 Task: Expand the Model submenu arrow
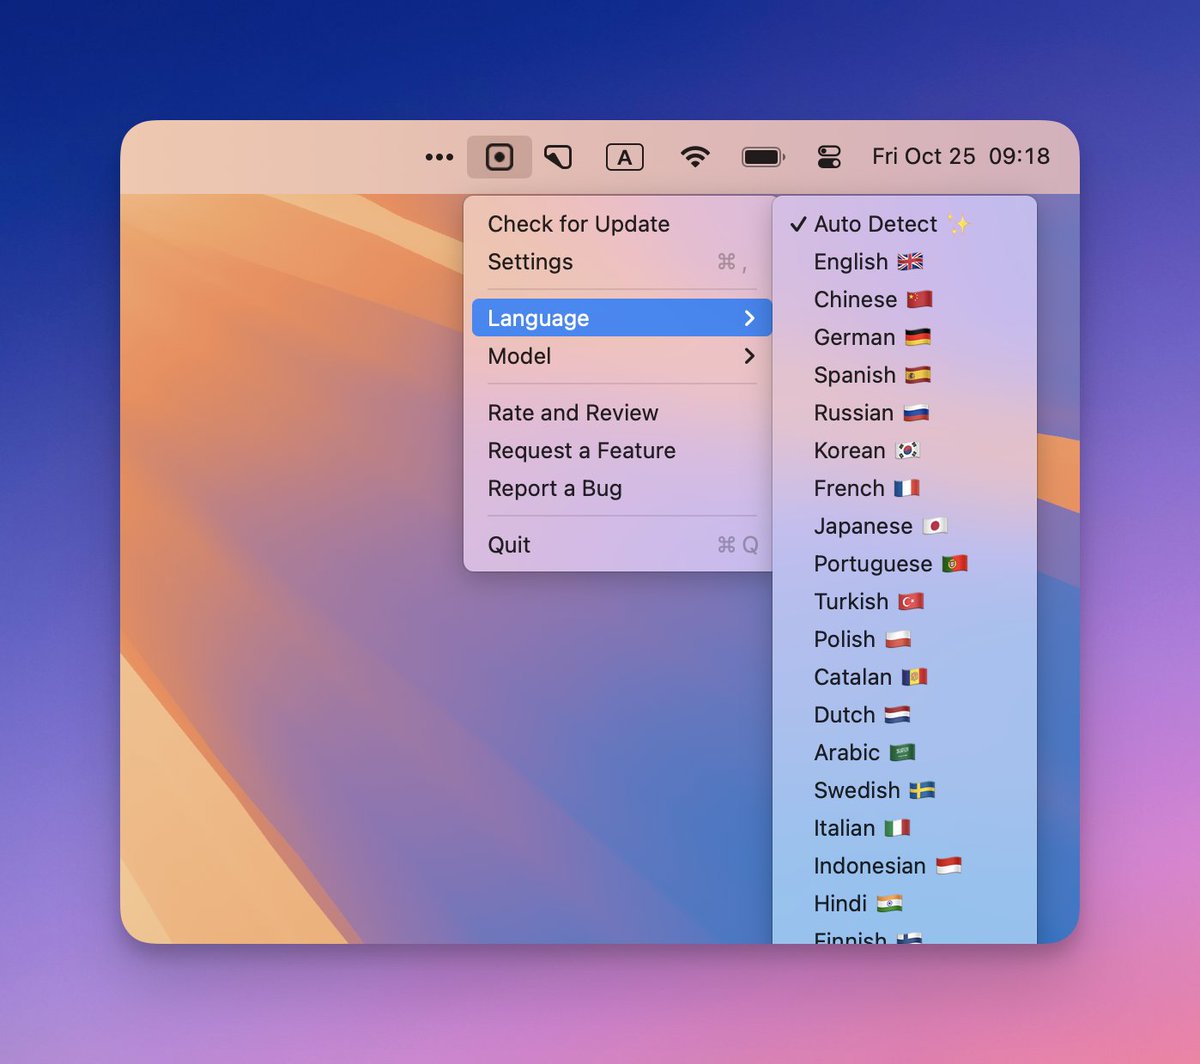[749, 356]
